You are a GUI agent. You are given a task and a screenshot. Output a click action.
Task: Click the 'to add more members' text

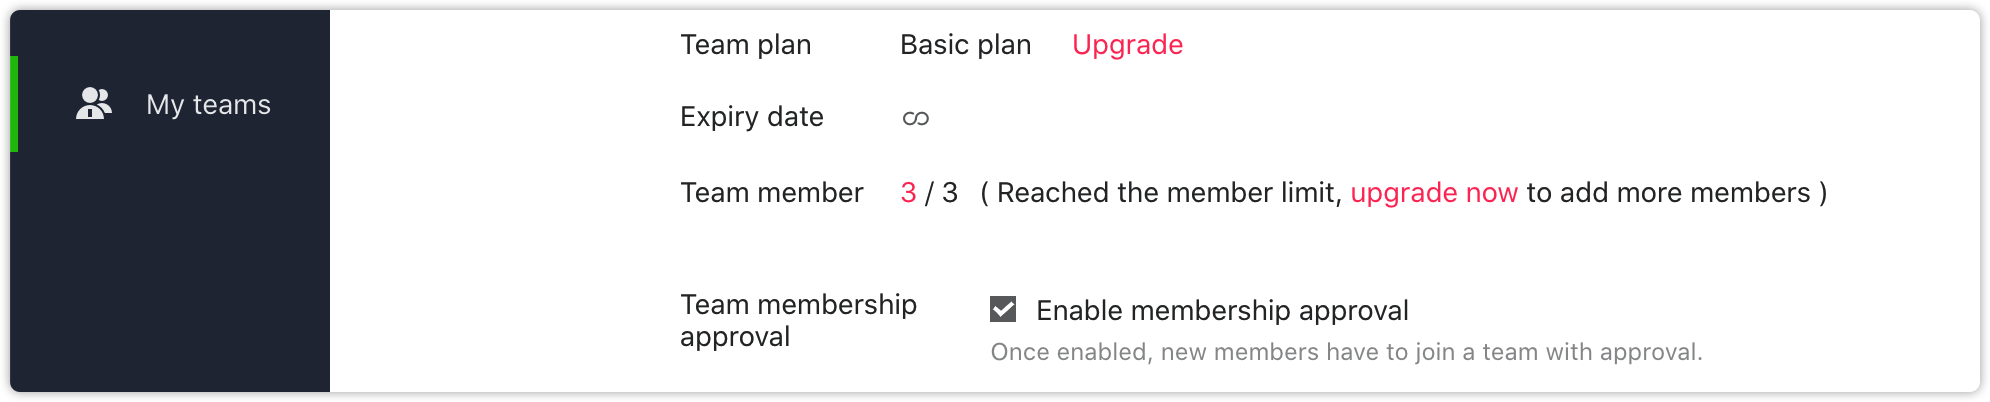click(x=1668, y=193)
